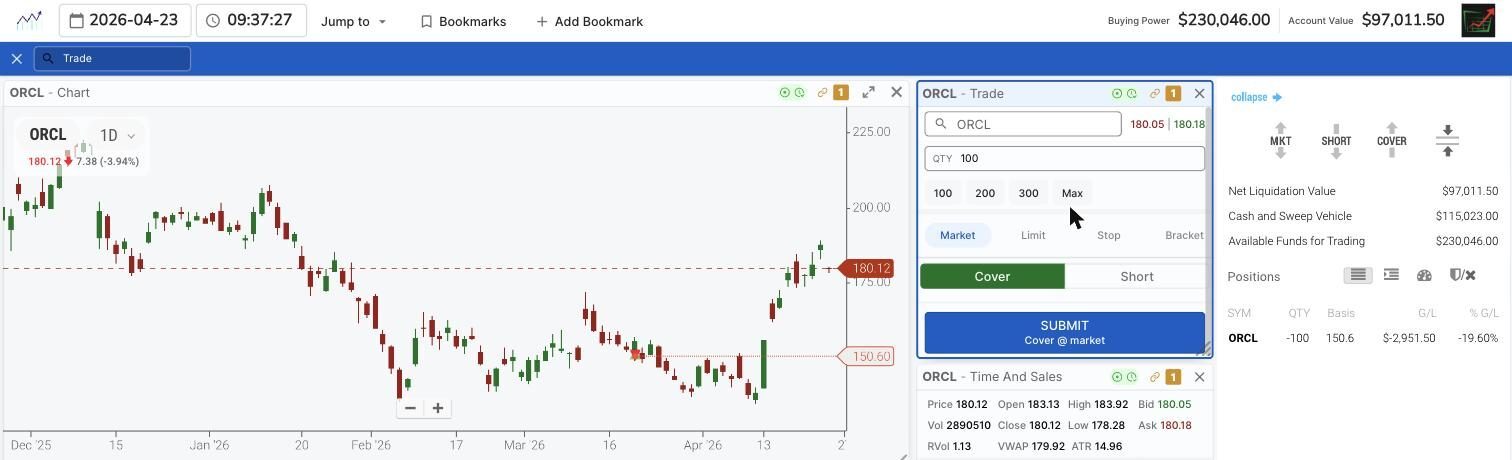This screenshot has width=1512, height=460.
Task: Submit the Cover @ market order
Action: (x=1064, y=333)
